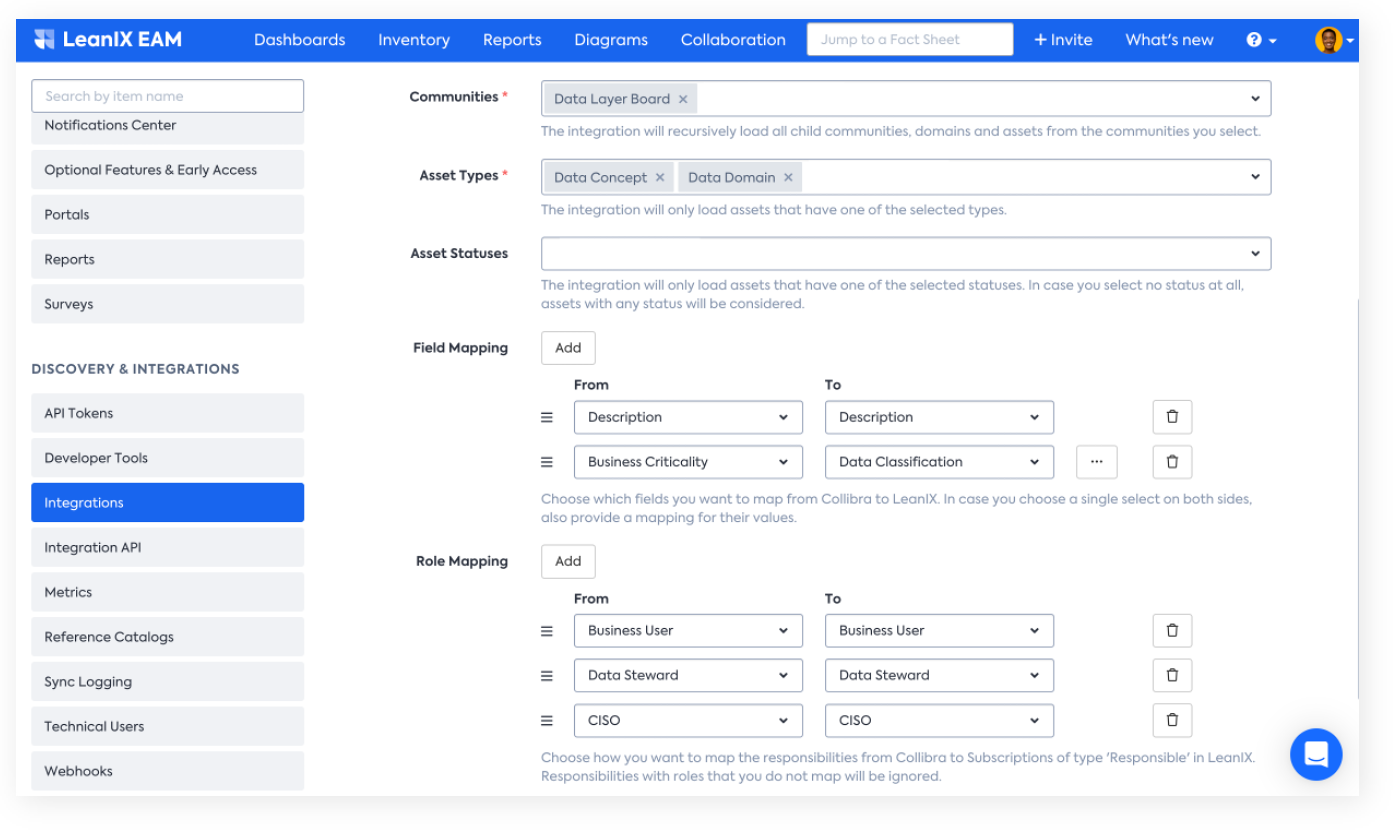
Task: Open the Collaboration menu
Action: 733,40
